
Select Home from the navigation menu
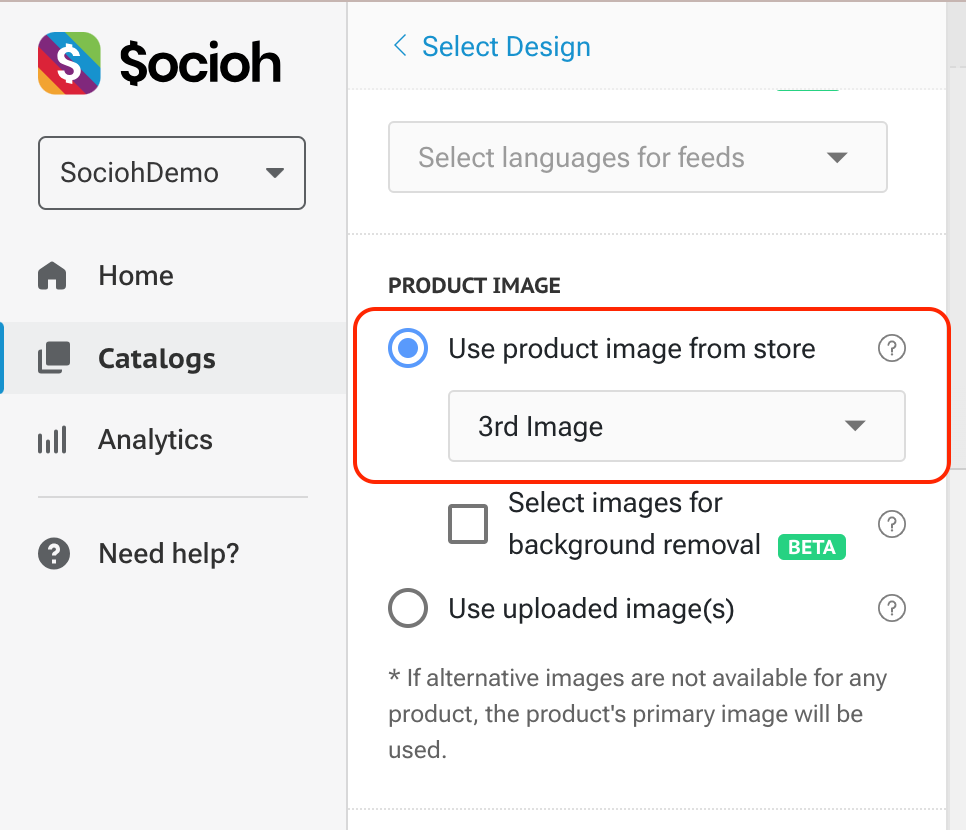[135, 275]
